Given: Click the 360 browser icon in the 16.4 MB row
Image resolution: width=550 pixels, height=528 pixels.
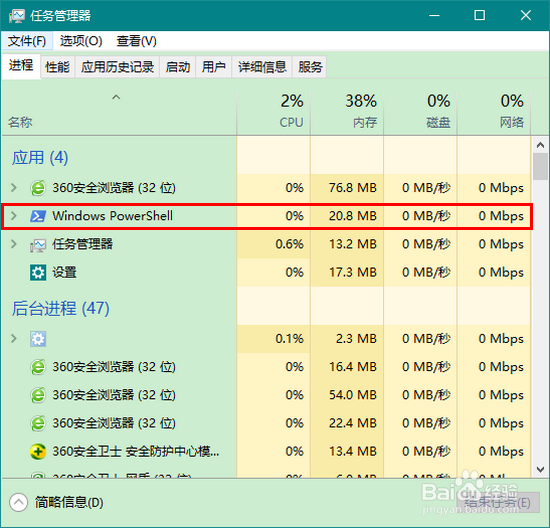Looking at the screenshot, I should click(x=38, y=367).
